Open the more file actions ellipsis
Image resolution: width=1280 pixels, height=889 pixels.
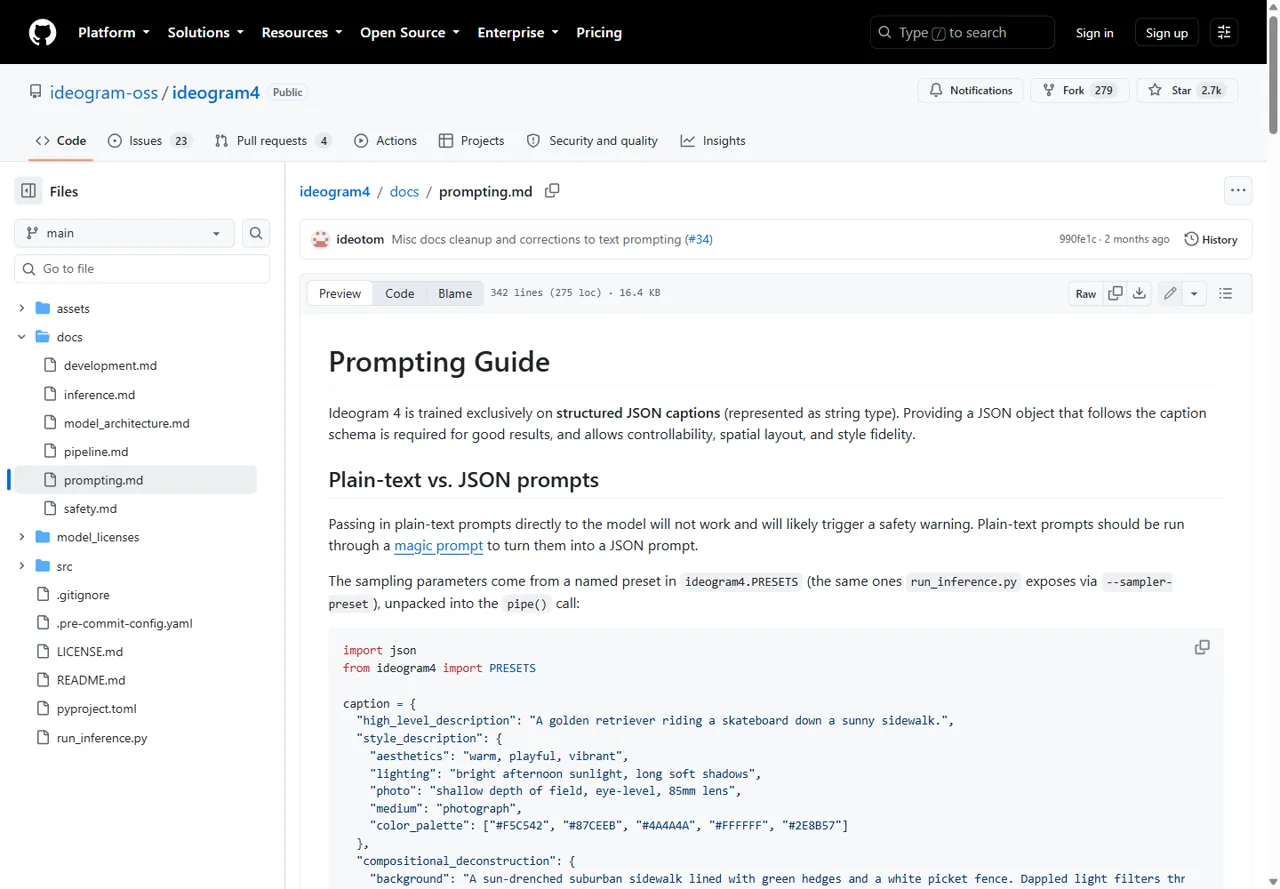point(1238,190)
